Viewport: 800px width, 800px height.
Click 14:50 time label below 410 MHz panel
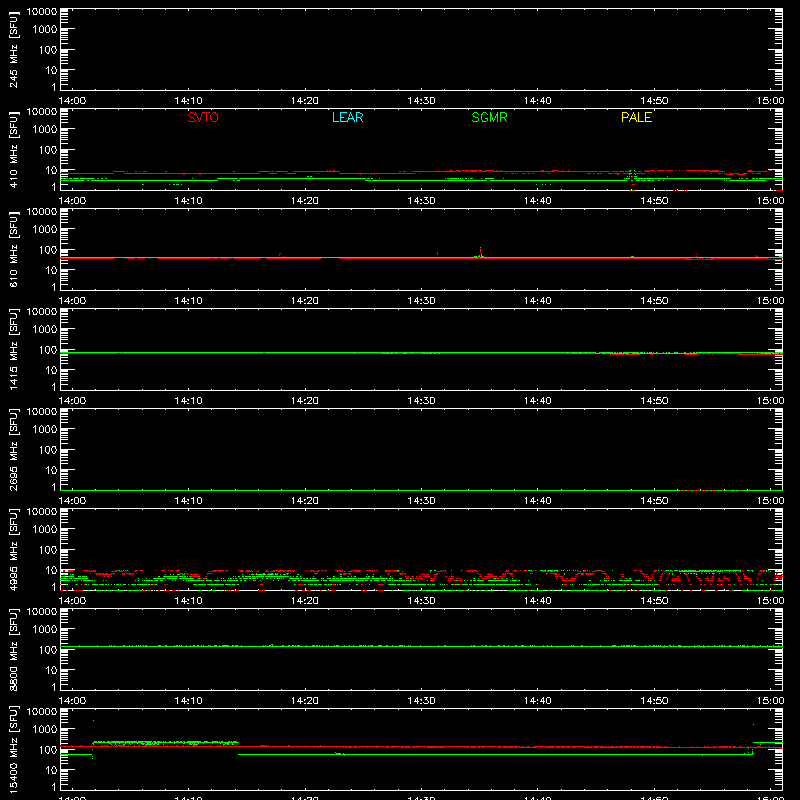654,201
